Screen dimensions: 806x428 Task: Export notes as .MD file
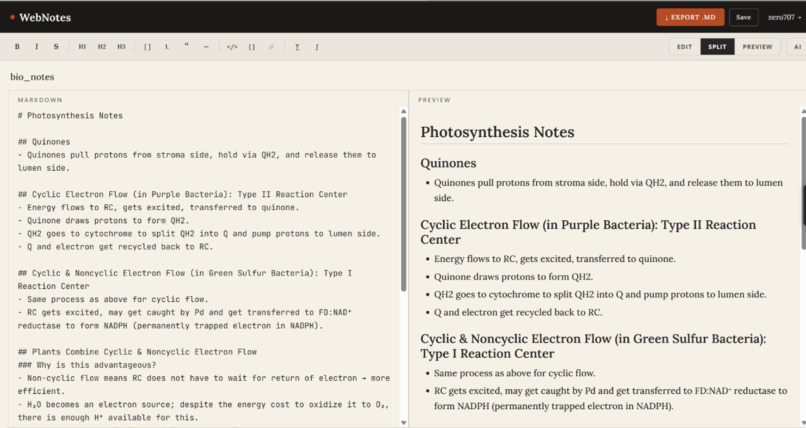point(690,17)
